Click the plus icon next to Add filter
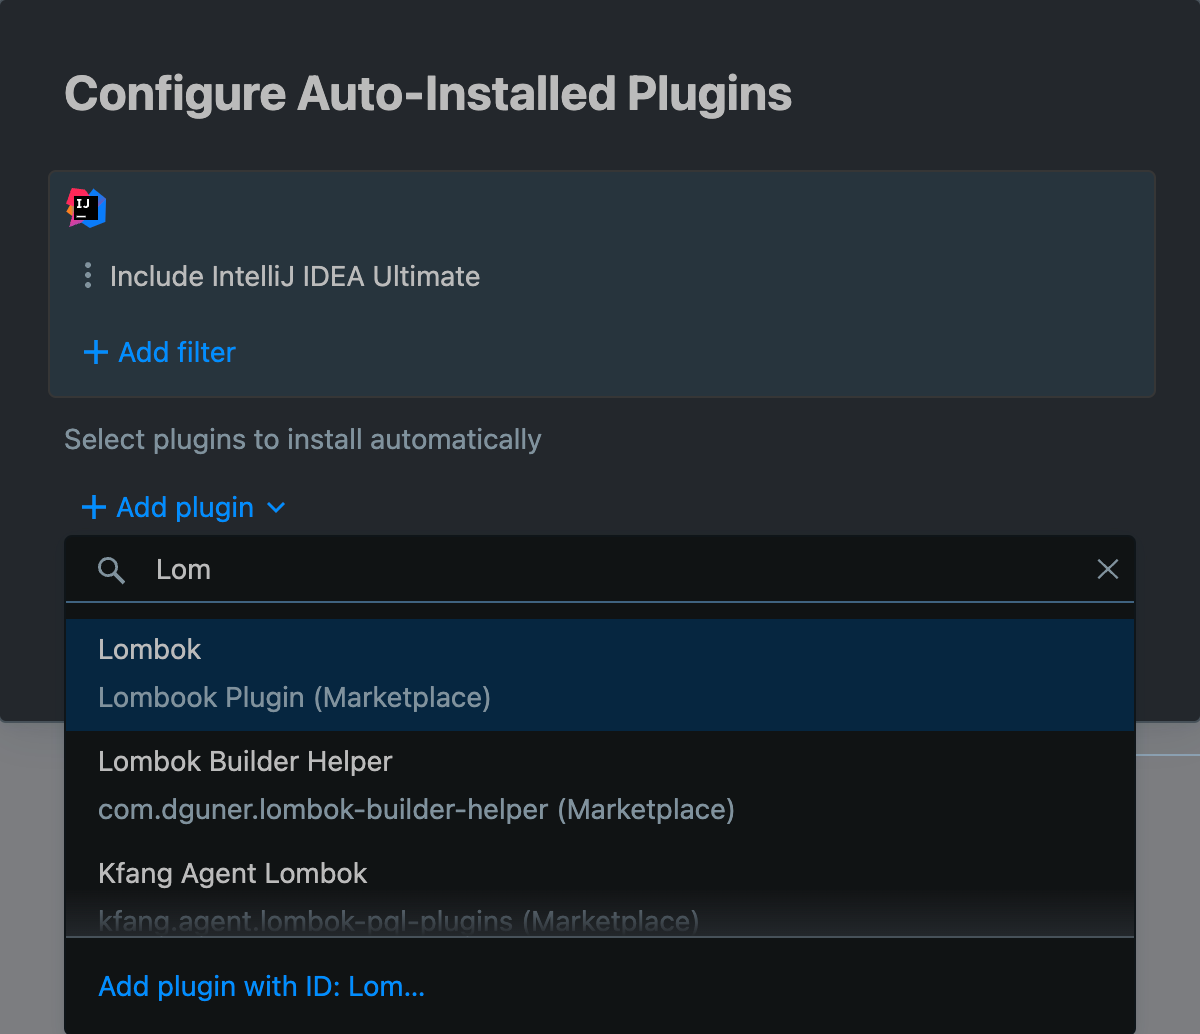1200x1034 pixels. pos(94,352)
